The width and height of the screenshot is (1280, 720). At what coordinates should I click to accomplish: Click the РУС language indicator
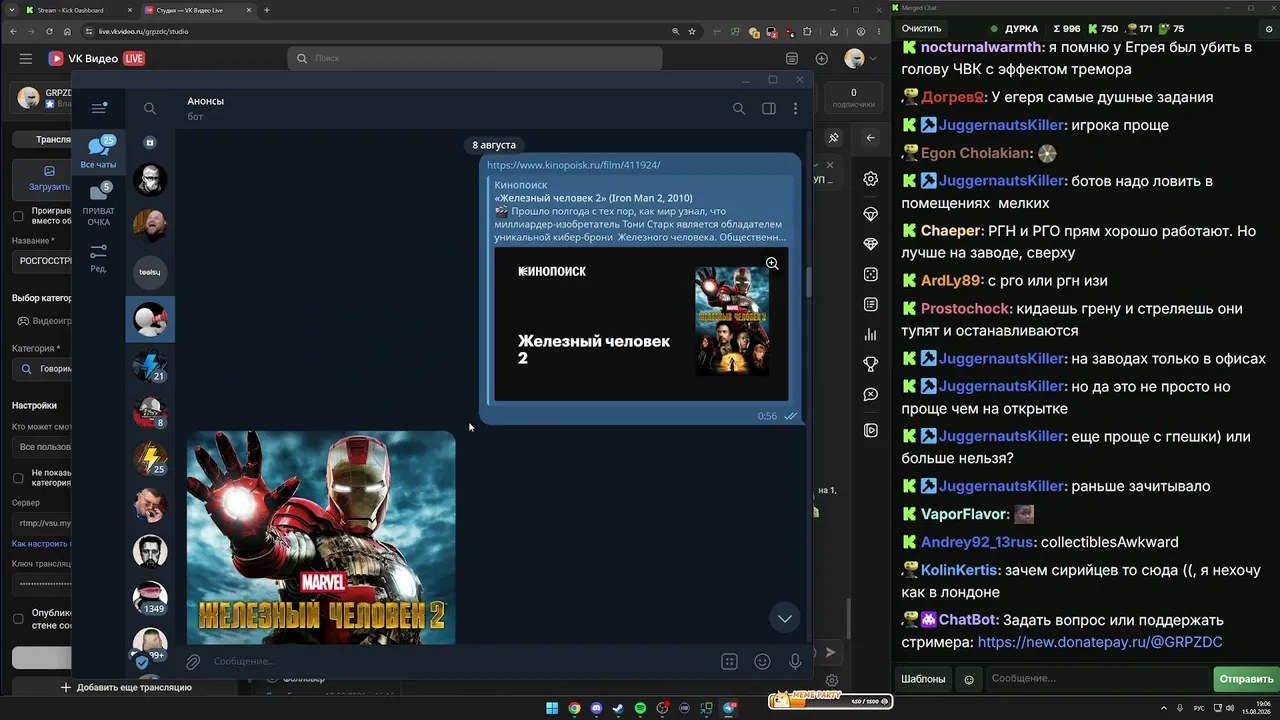[x=1199, y=709]
